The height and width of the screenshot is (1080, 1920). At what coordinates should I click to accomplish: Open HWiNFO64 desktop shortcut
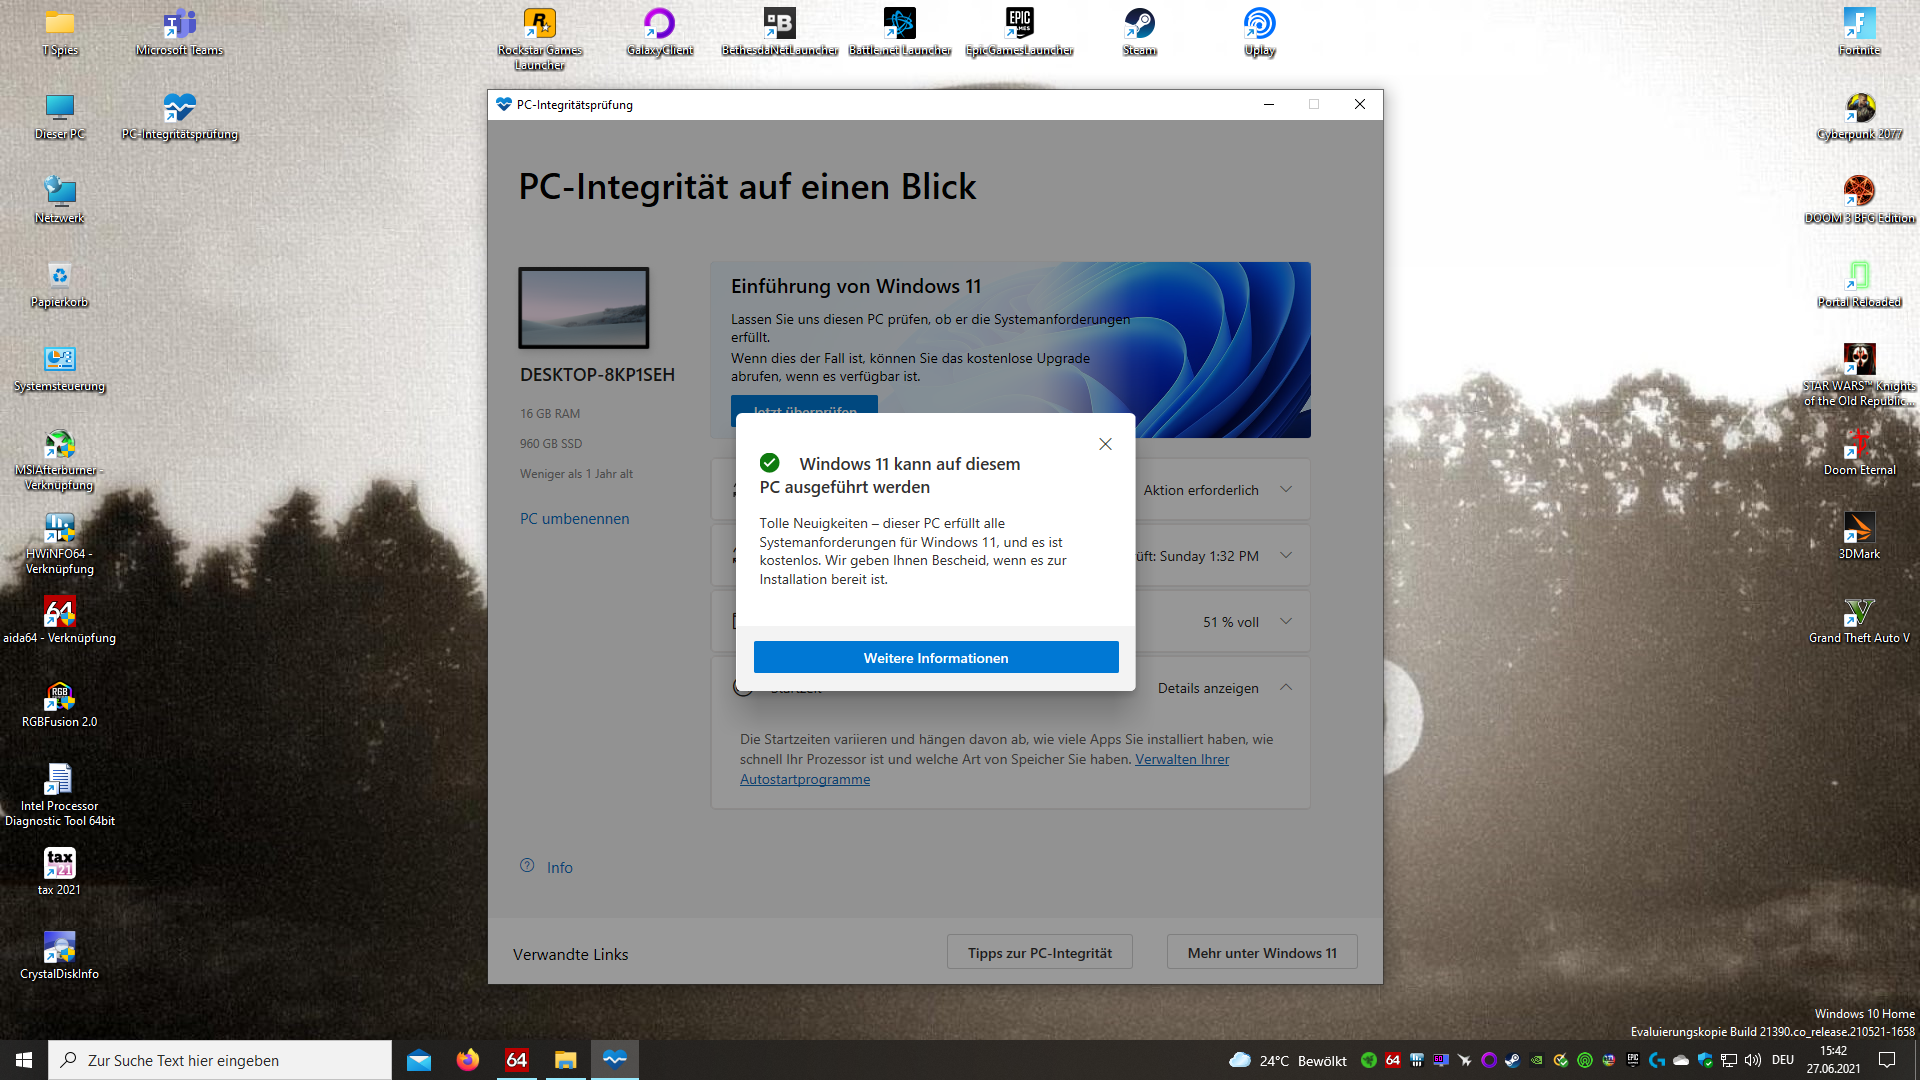pyautogui.click(x=59, y=528)
